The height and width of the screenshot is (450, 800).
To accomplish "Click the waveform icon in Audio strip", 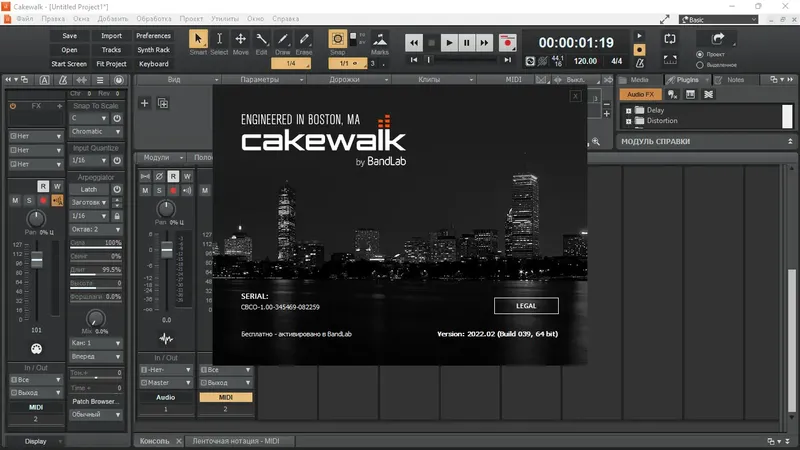I will pos(166,338).
